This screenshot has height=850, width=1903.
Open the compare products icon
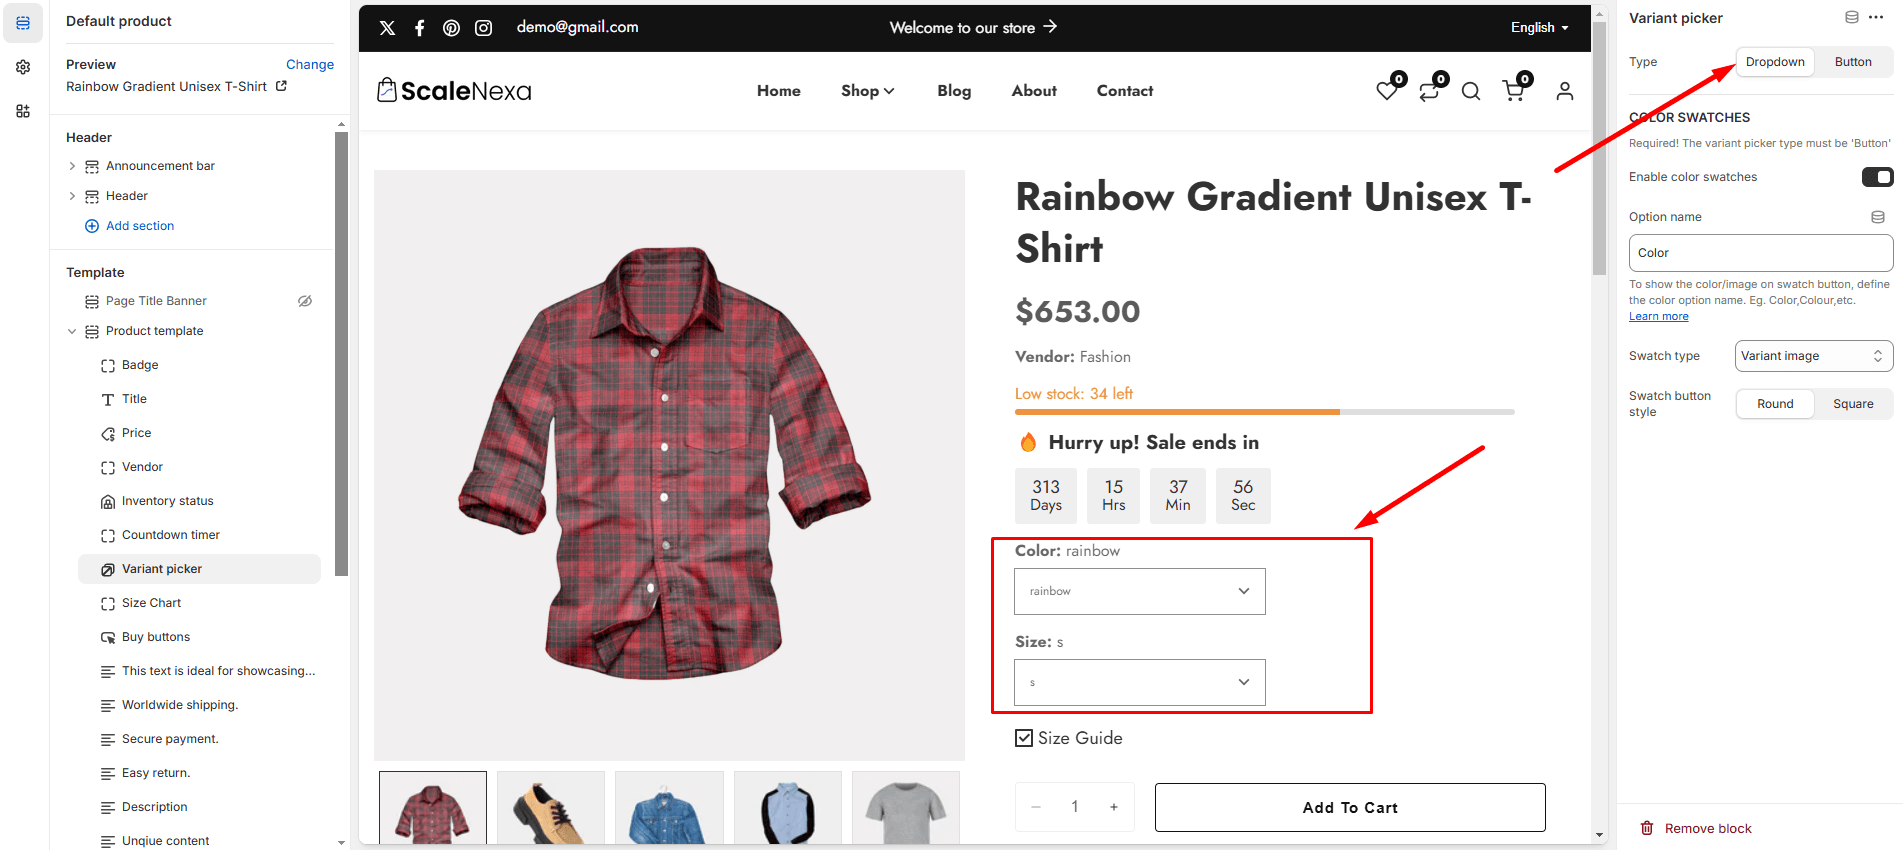1429,91
